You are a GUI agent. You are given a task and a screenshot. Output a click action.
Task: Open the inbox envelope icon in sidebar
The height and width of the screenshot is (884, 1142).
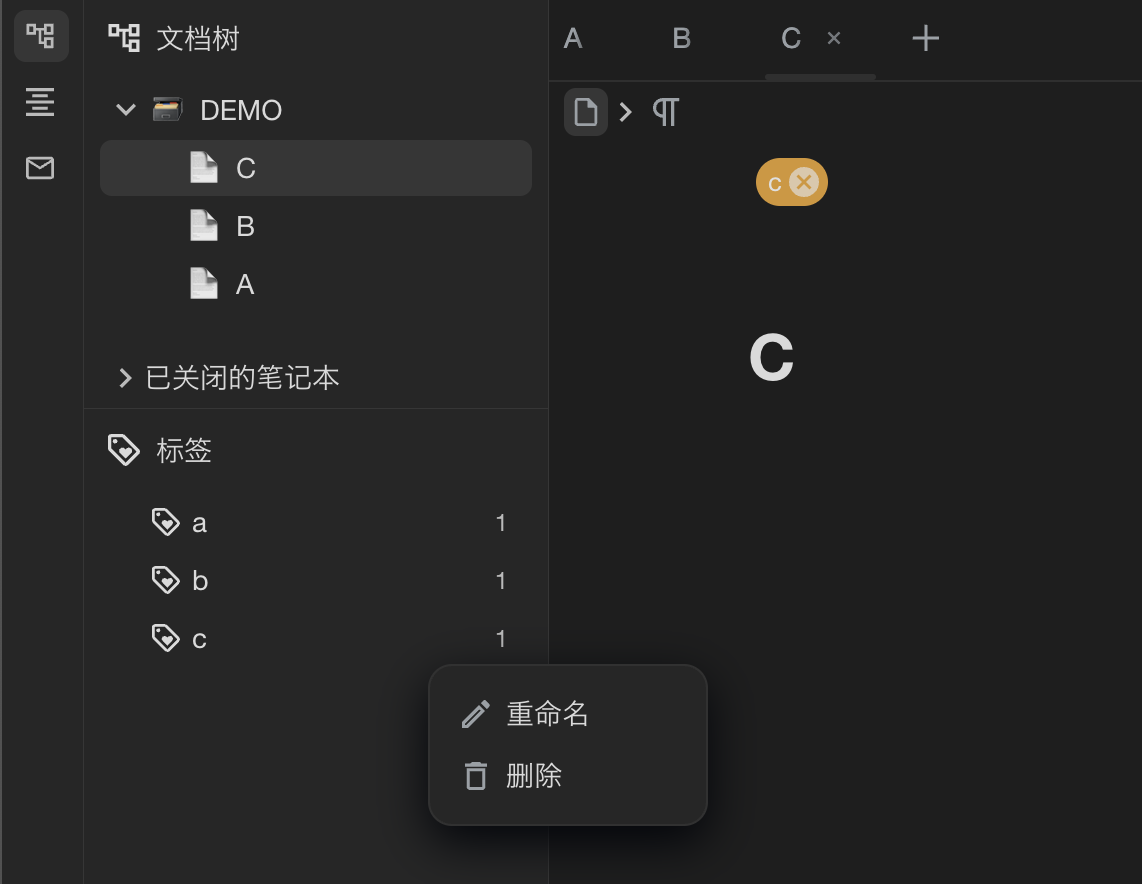[40, 168]
